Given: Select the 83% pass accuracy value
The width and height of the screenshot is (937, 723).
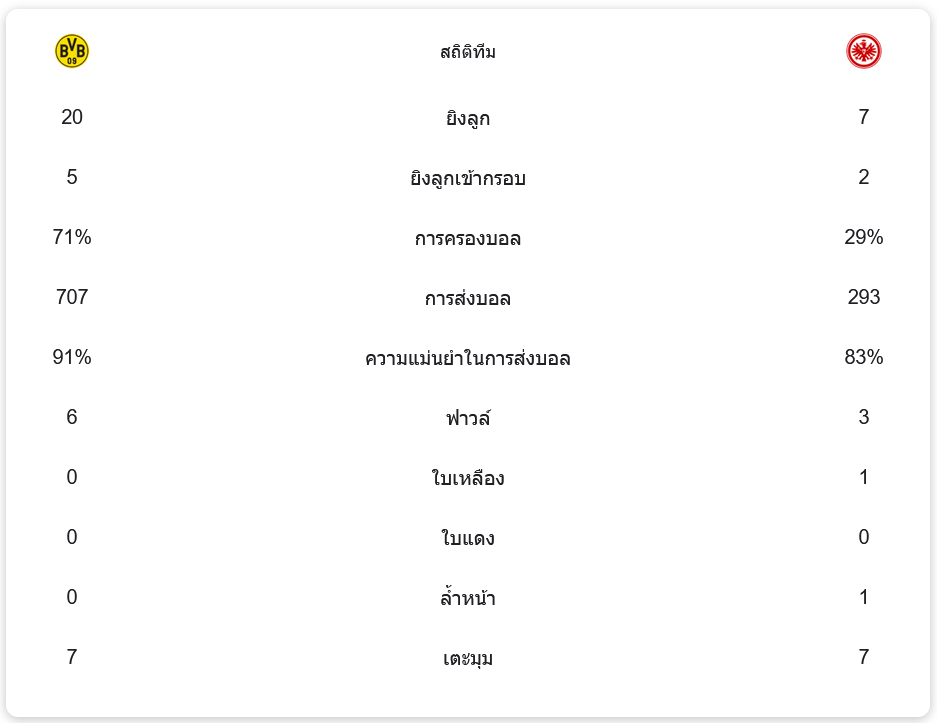Looking at the screenshot, I should click(863, 357).
